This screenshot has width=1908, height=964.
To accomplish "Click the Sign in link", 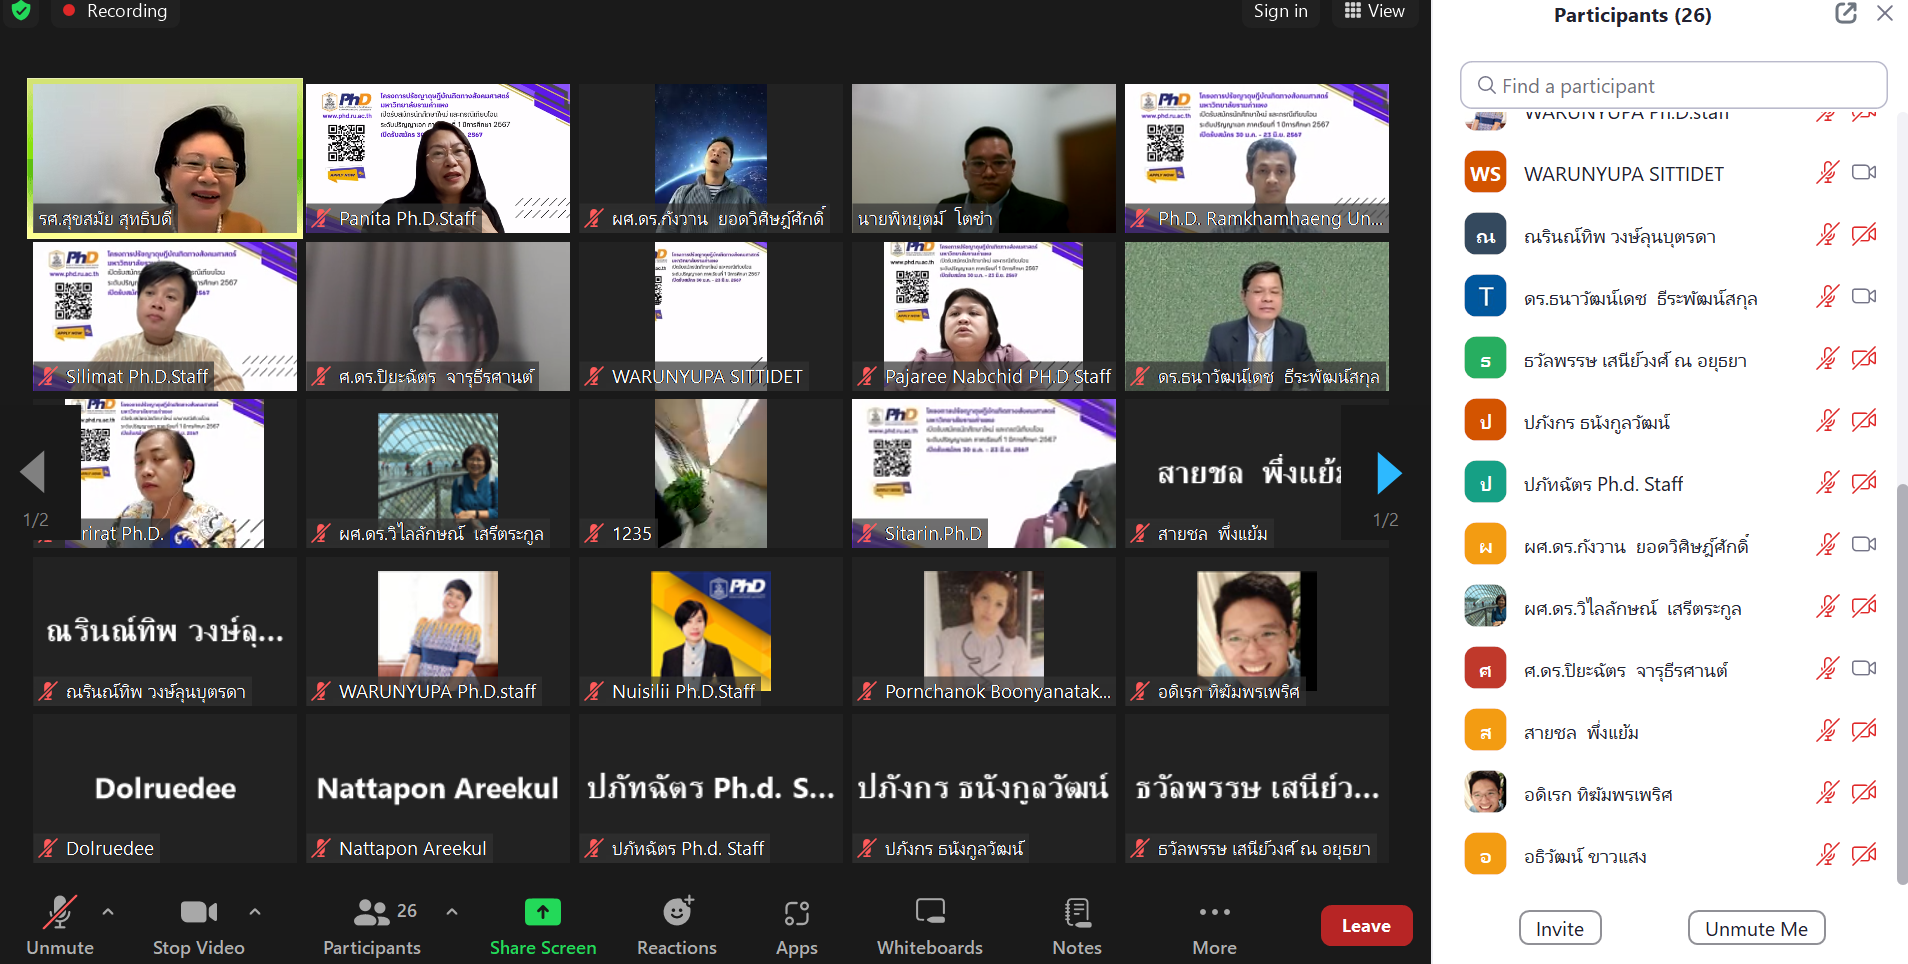I will pos(1280,11).
